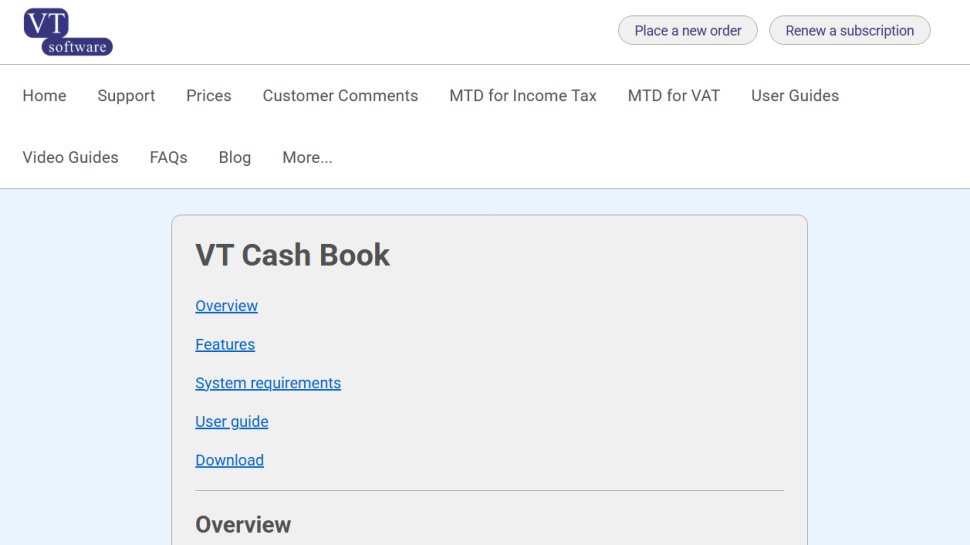Open the MTD for VAT page
The width and height of the screenshot is (970, 545).
[674, 96]
